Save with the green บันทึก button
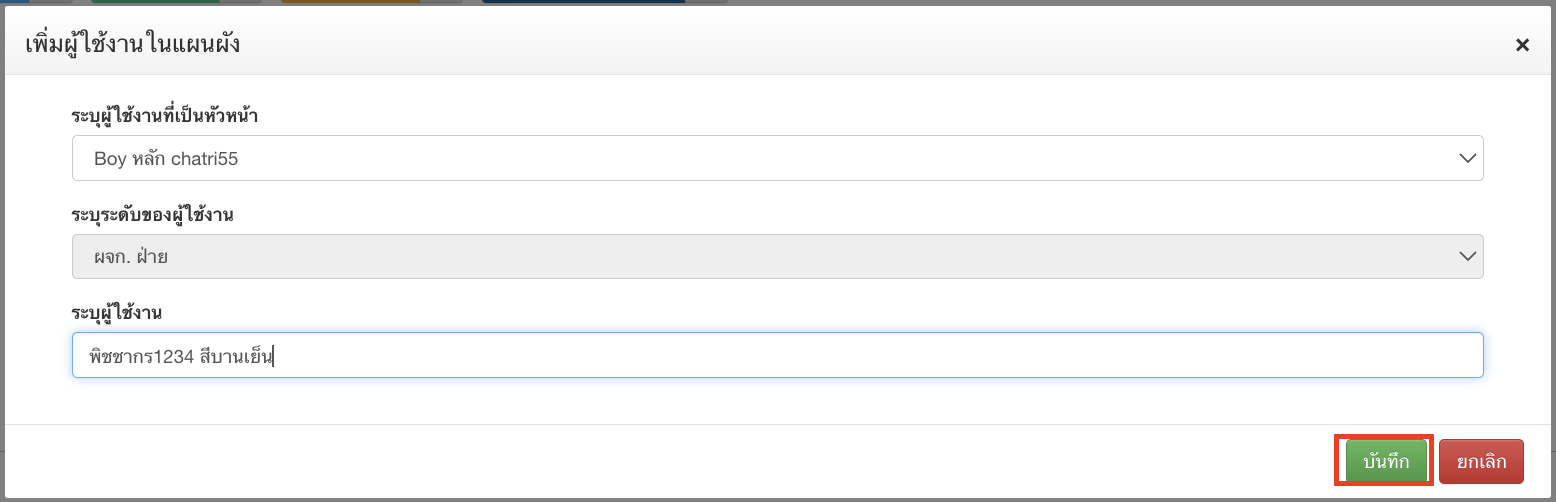This screenshot has height=502, width=1556. coord(1386,461)
